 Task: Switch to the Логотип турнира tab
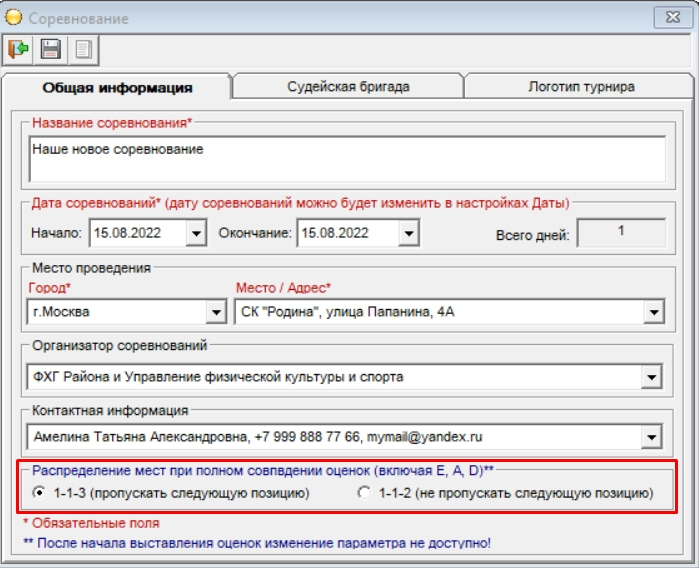click(x=581, y=87)
